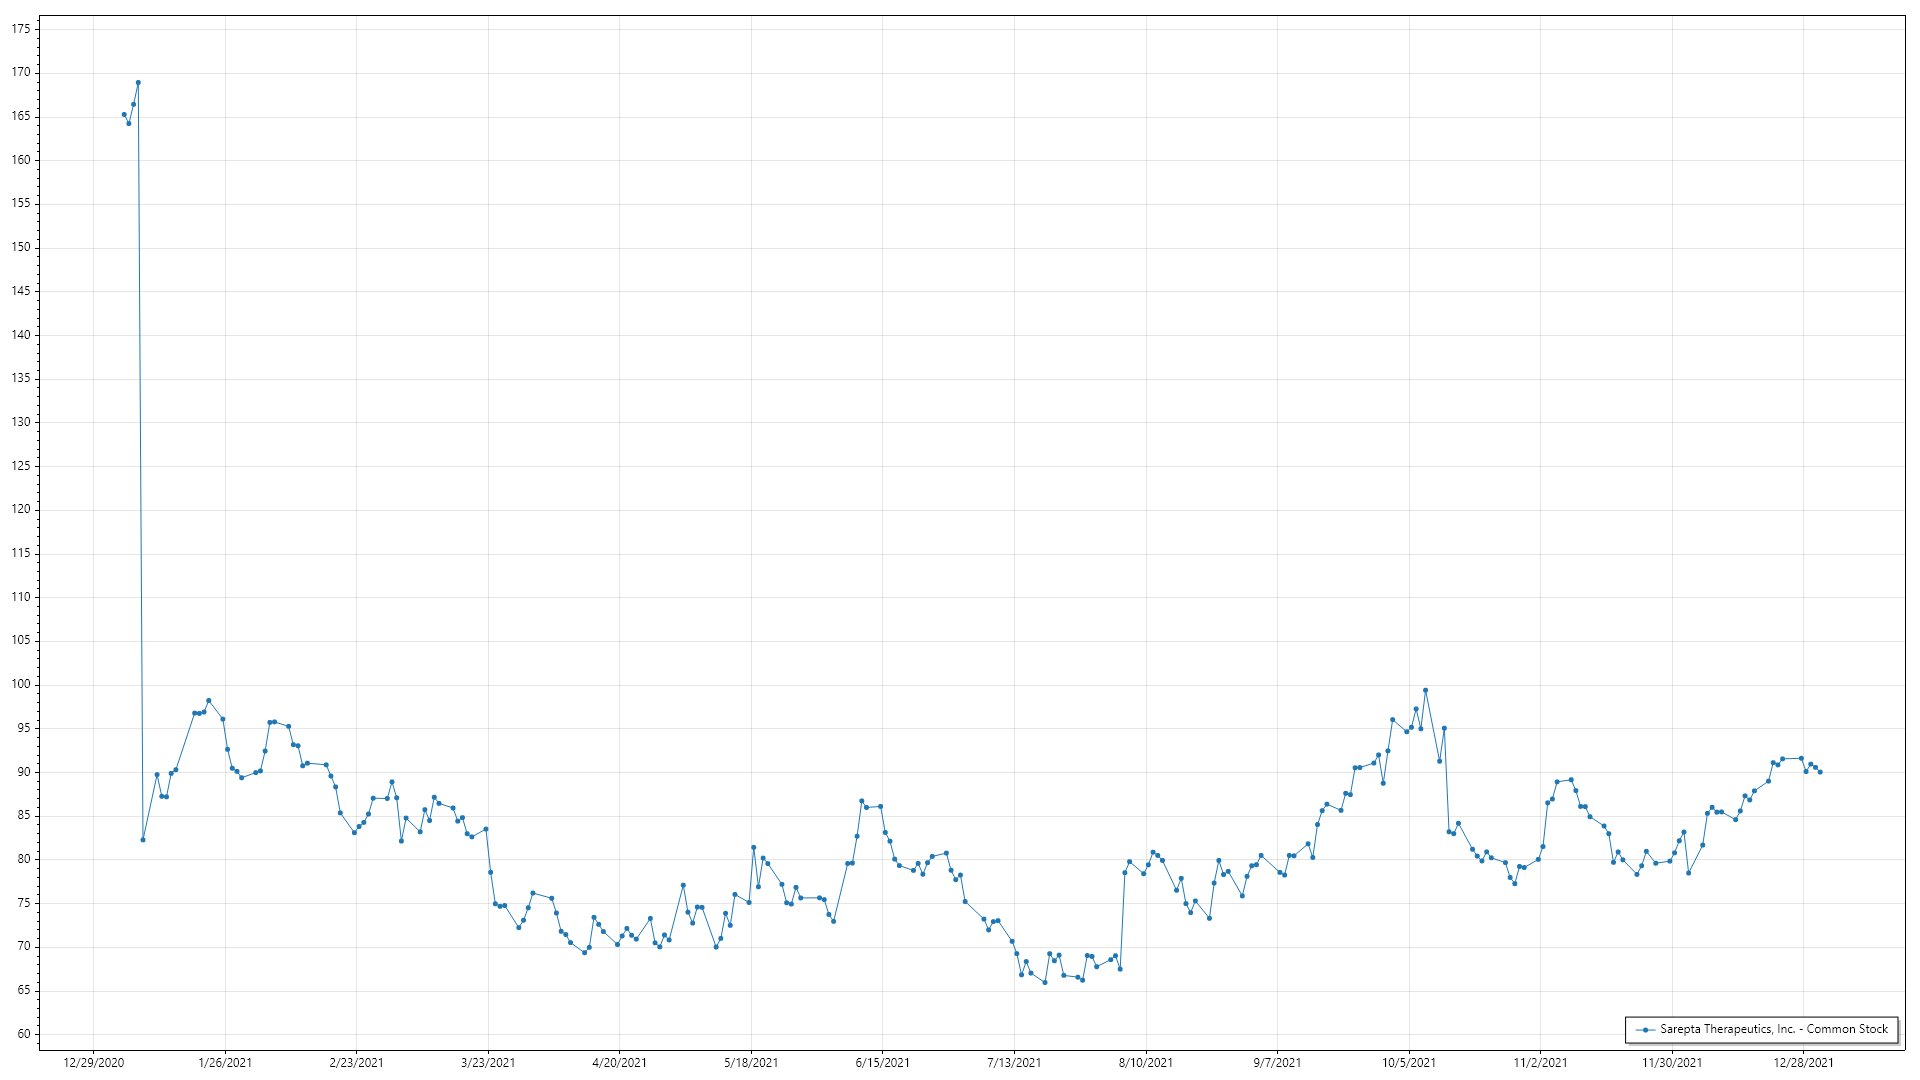
Task: Select the 11/30/2021 date tick label
Action: point(1672,1062)
